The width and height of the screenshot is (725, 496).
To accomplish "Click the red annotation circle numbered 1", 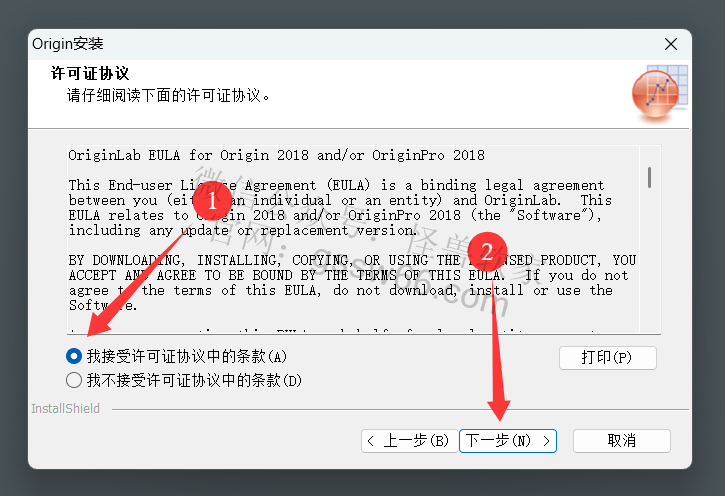I will click(212, 201).
